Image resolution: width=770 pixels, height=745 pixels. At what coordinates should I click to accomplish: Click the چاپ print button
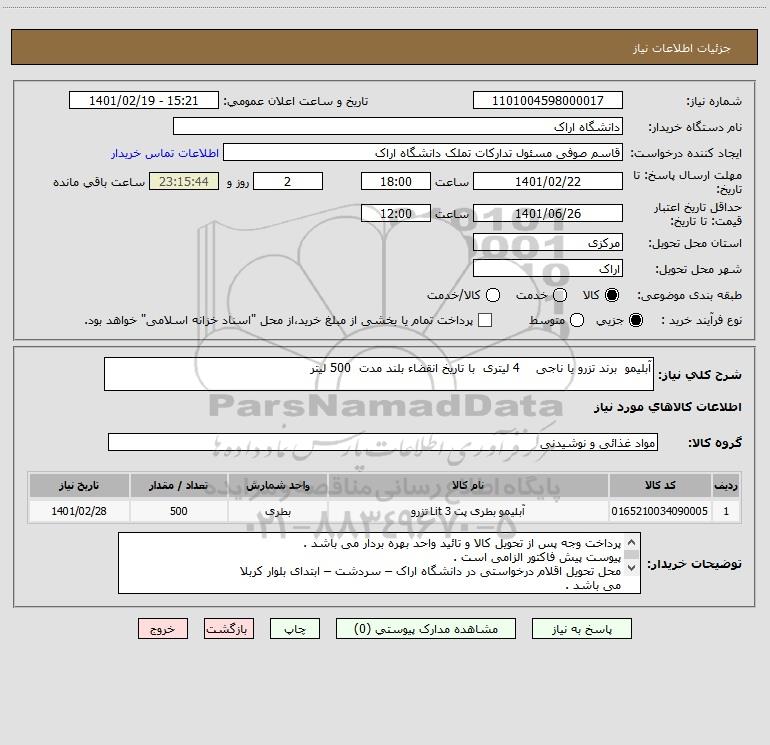295,629
